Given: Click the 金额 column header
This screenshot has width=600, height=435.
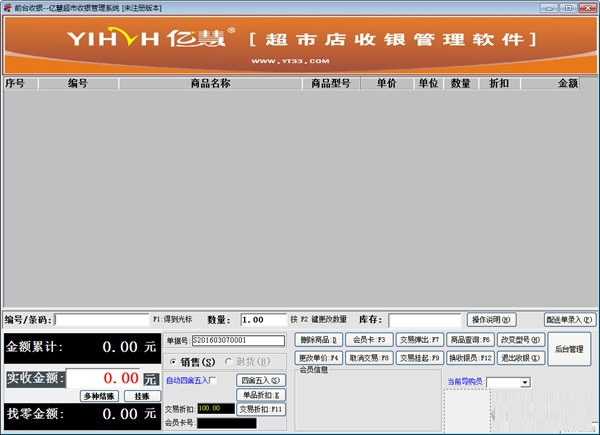Looking at the screenshot, I should click(550, 83).
